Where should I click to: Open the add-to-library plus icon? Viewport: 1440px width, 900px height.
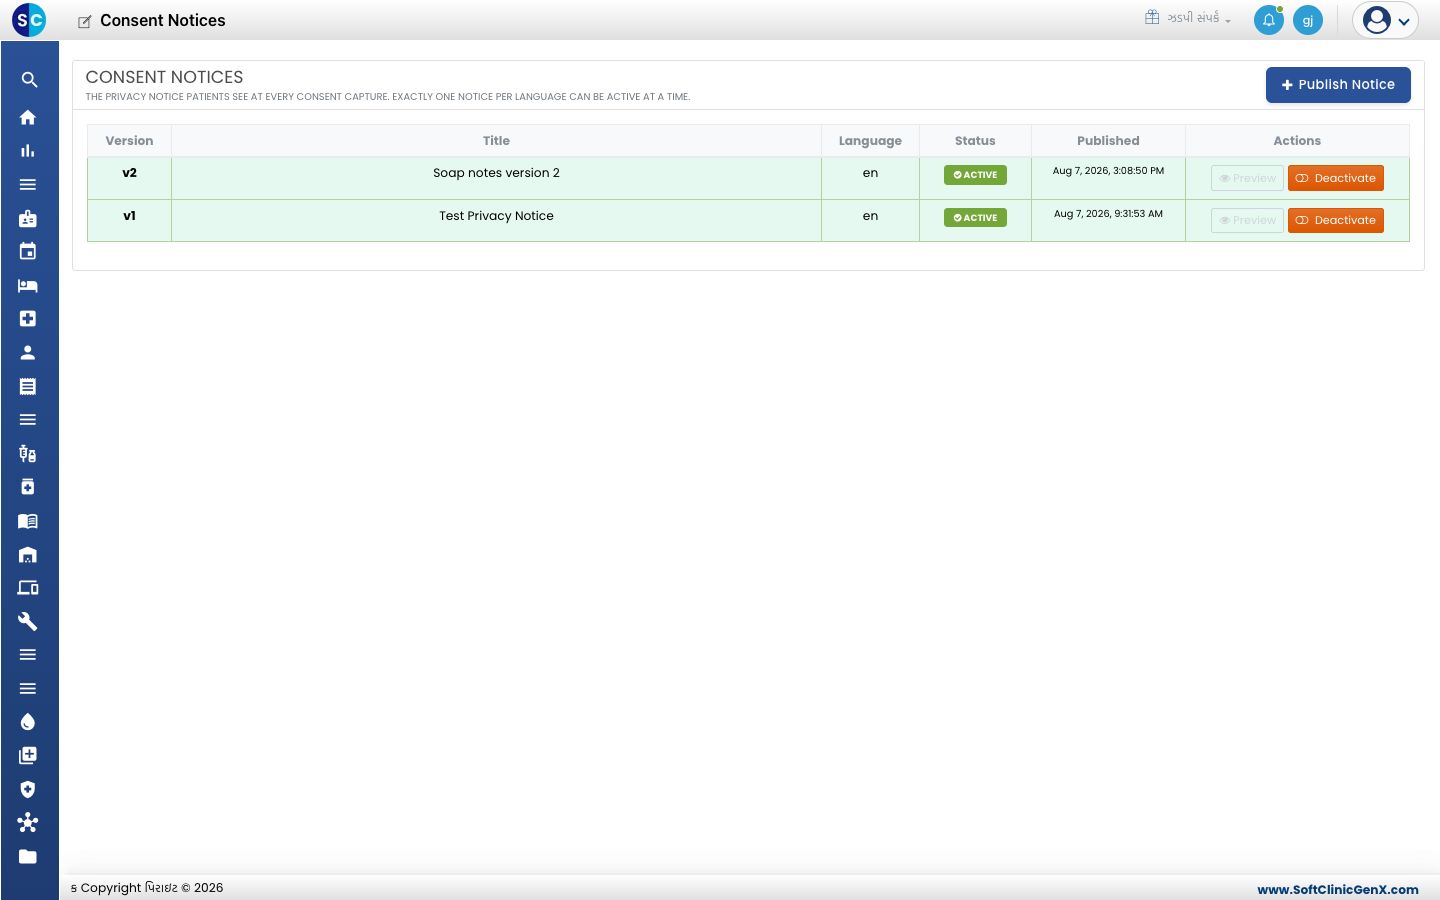point(28,756)
